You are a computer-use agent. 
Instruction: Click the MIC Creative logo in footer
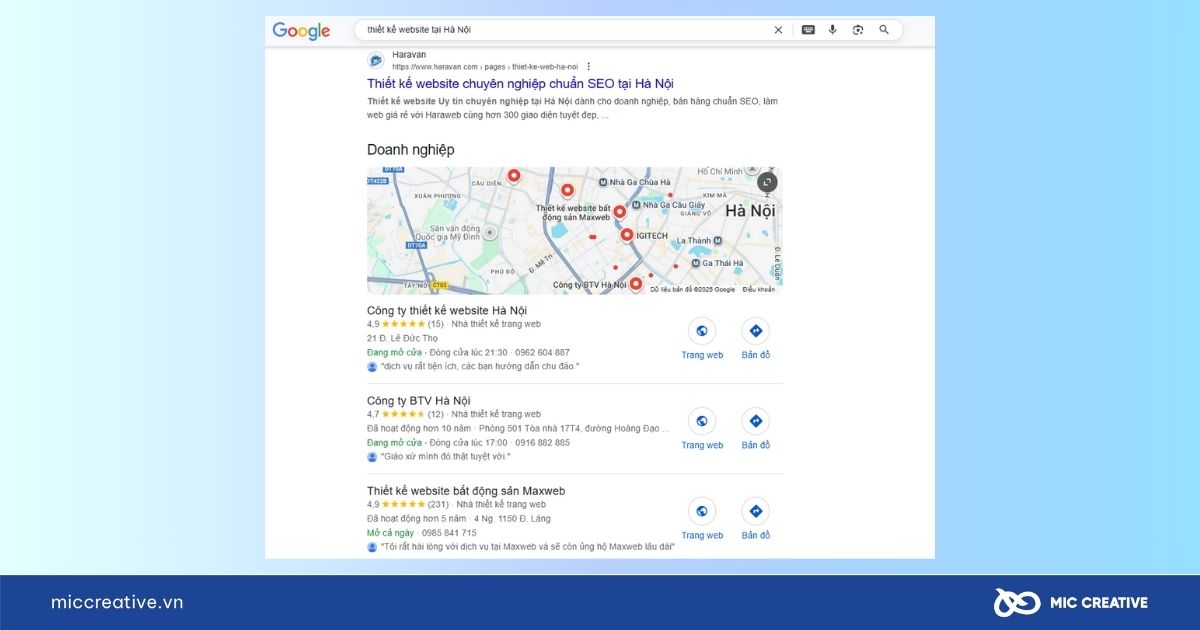click(x=1070, y=602)
